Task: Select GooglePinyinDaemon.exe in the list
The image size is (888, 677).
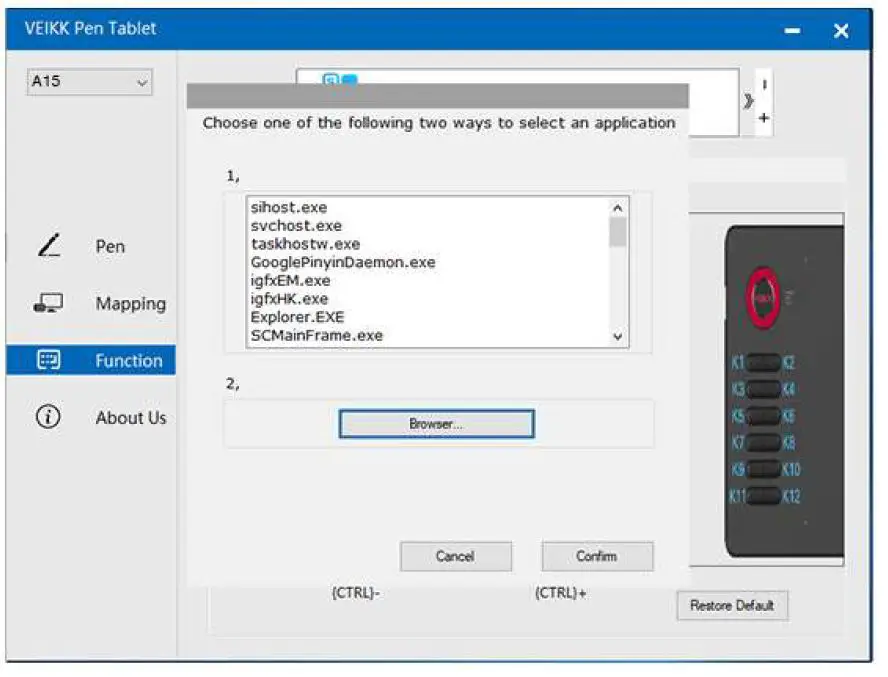Action: click(343, 262)
